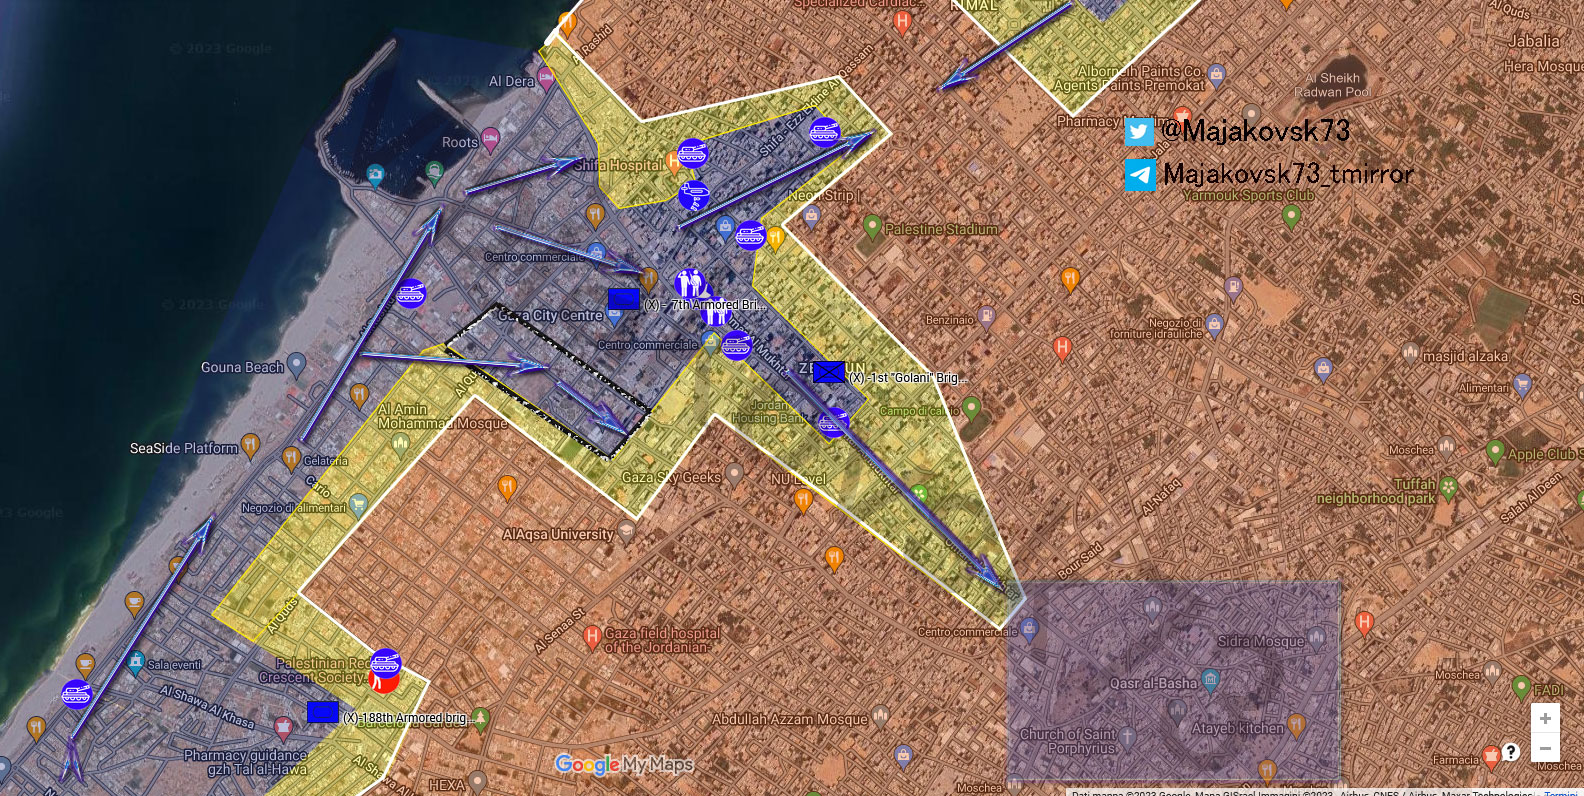Image resolution: width=1584 pixels, height=796 pixels.
Task: Select the tank marker on Shifa-Ezz Aldine road
Action: 824,132
